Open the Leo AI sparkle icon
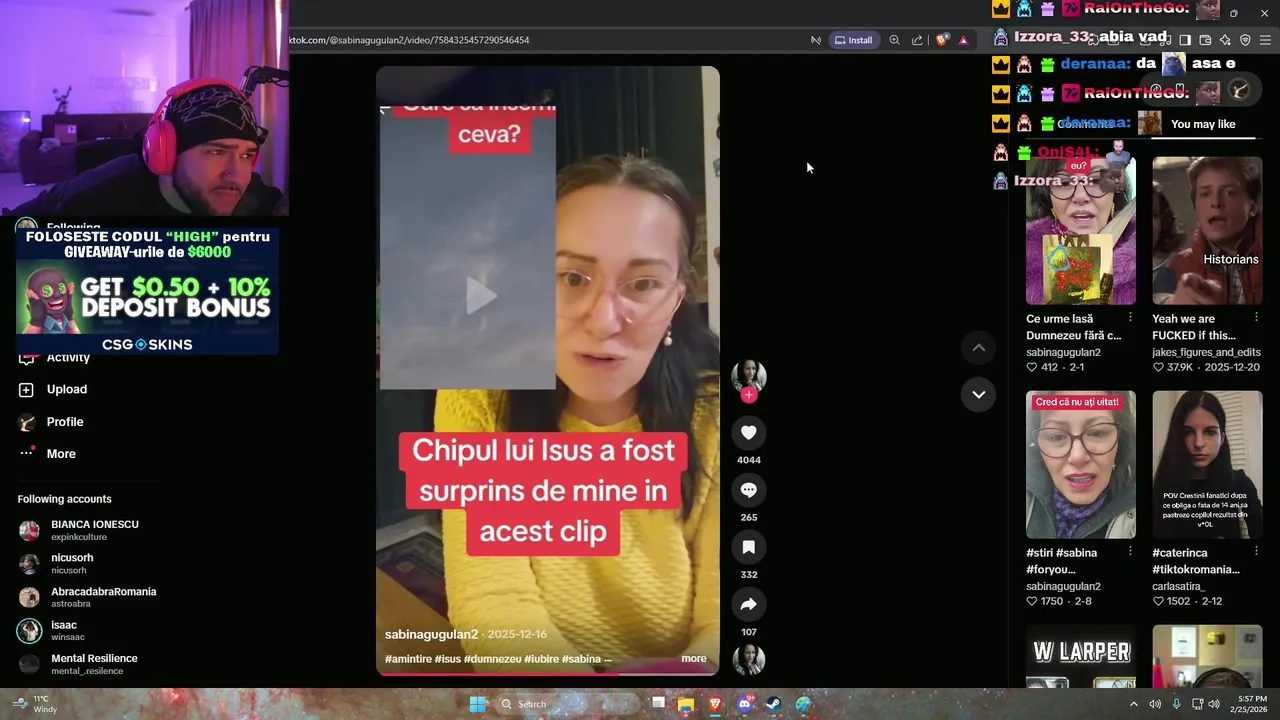1280x720 pixels. [x=1225, y=40]
